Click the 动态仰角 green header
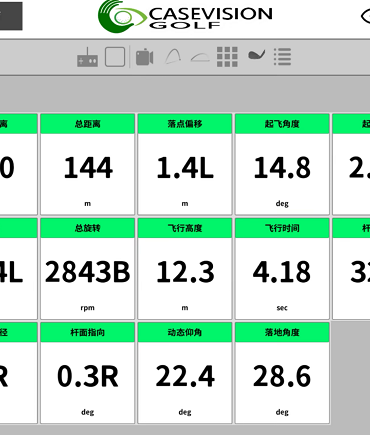This screenshot has width=370, height=435. 185,332
